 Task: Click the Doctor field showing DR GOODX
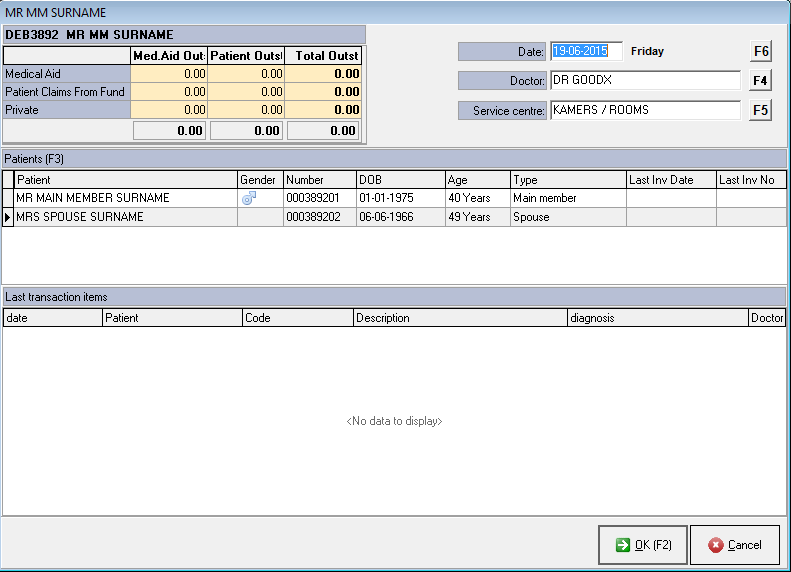point(645,80)
